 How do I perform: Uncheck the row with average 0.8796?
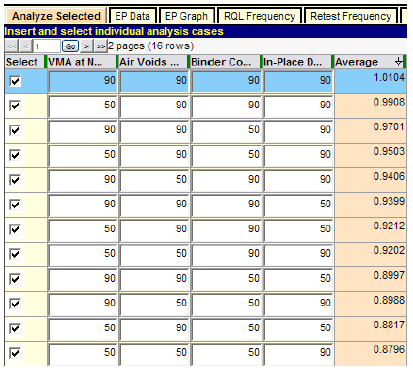pos(15,353)
